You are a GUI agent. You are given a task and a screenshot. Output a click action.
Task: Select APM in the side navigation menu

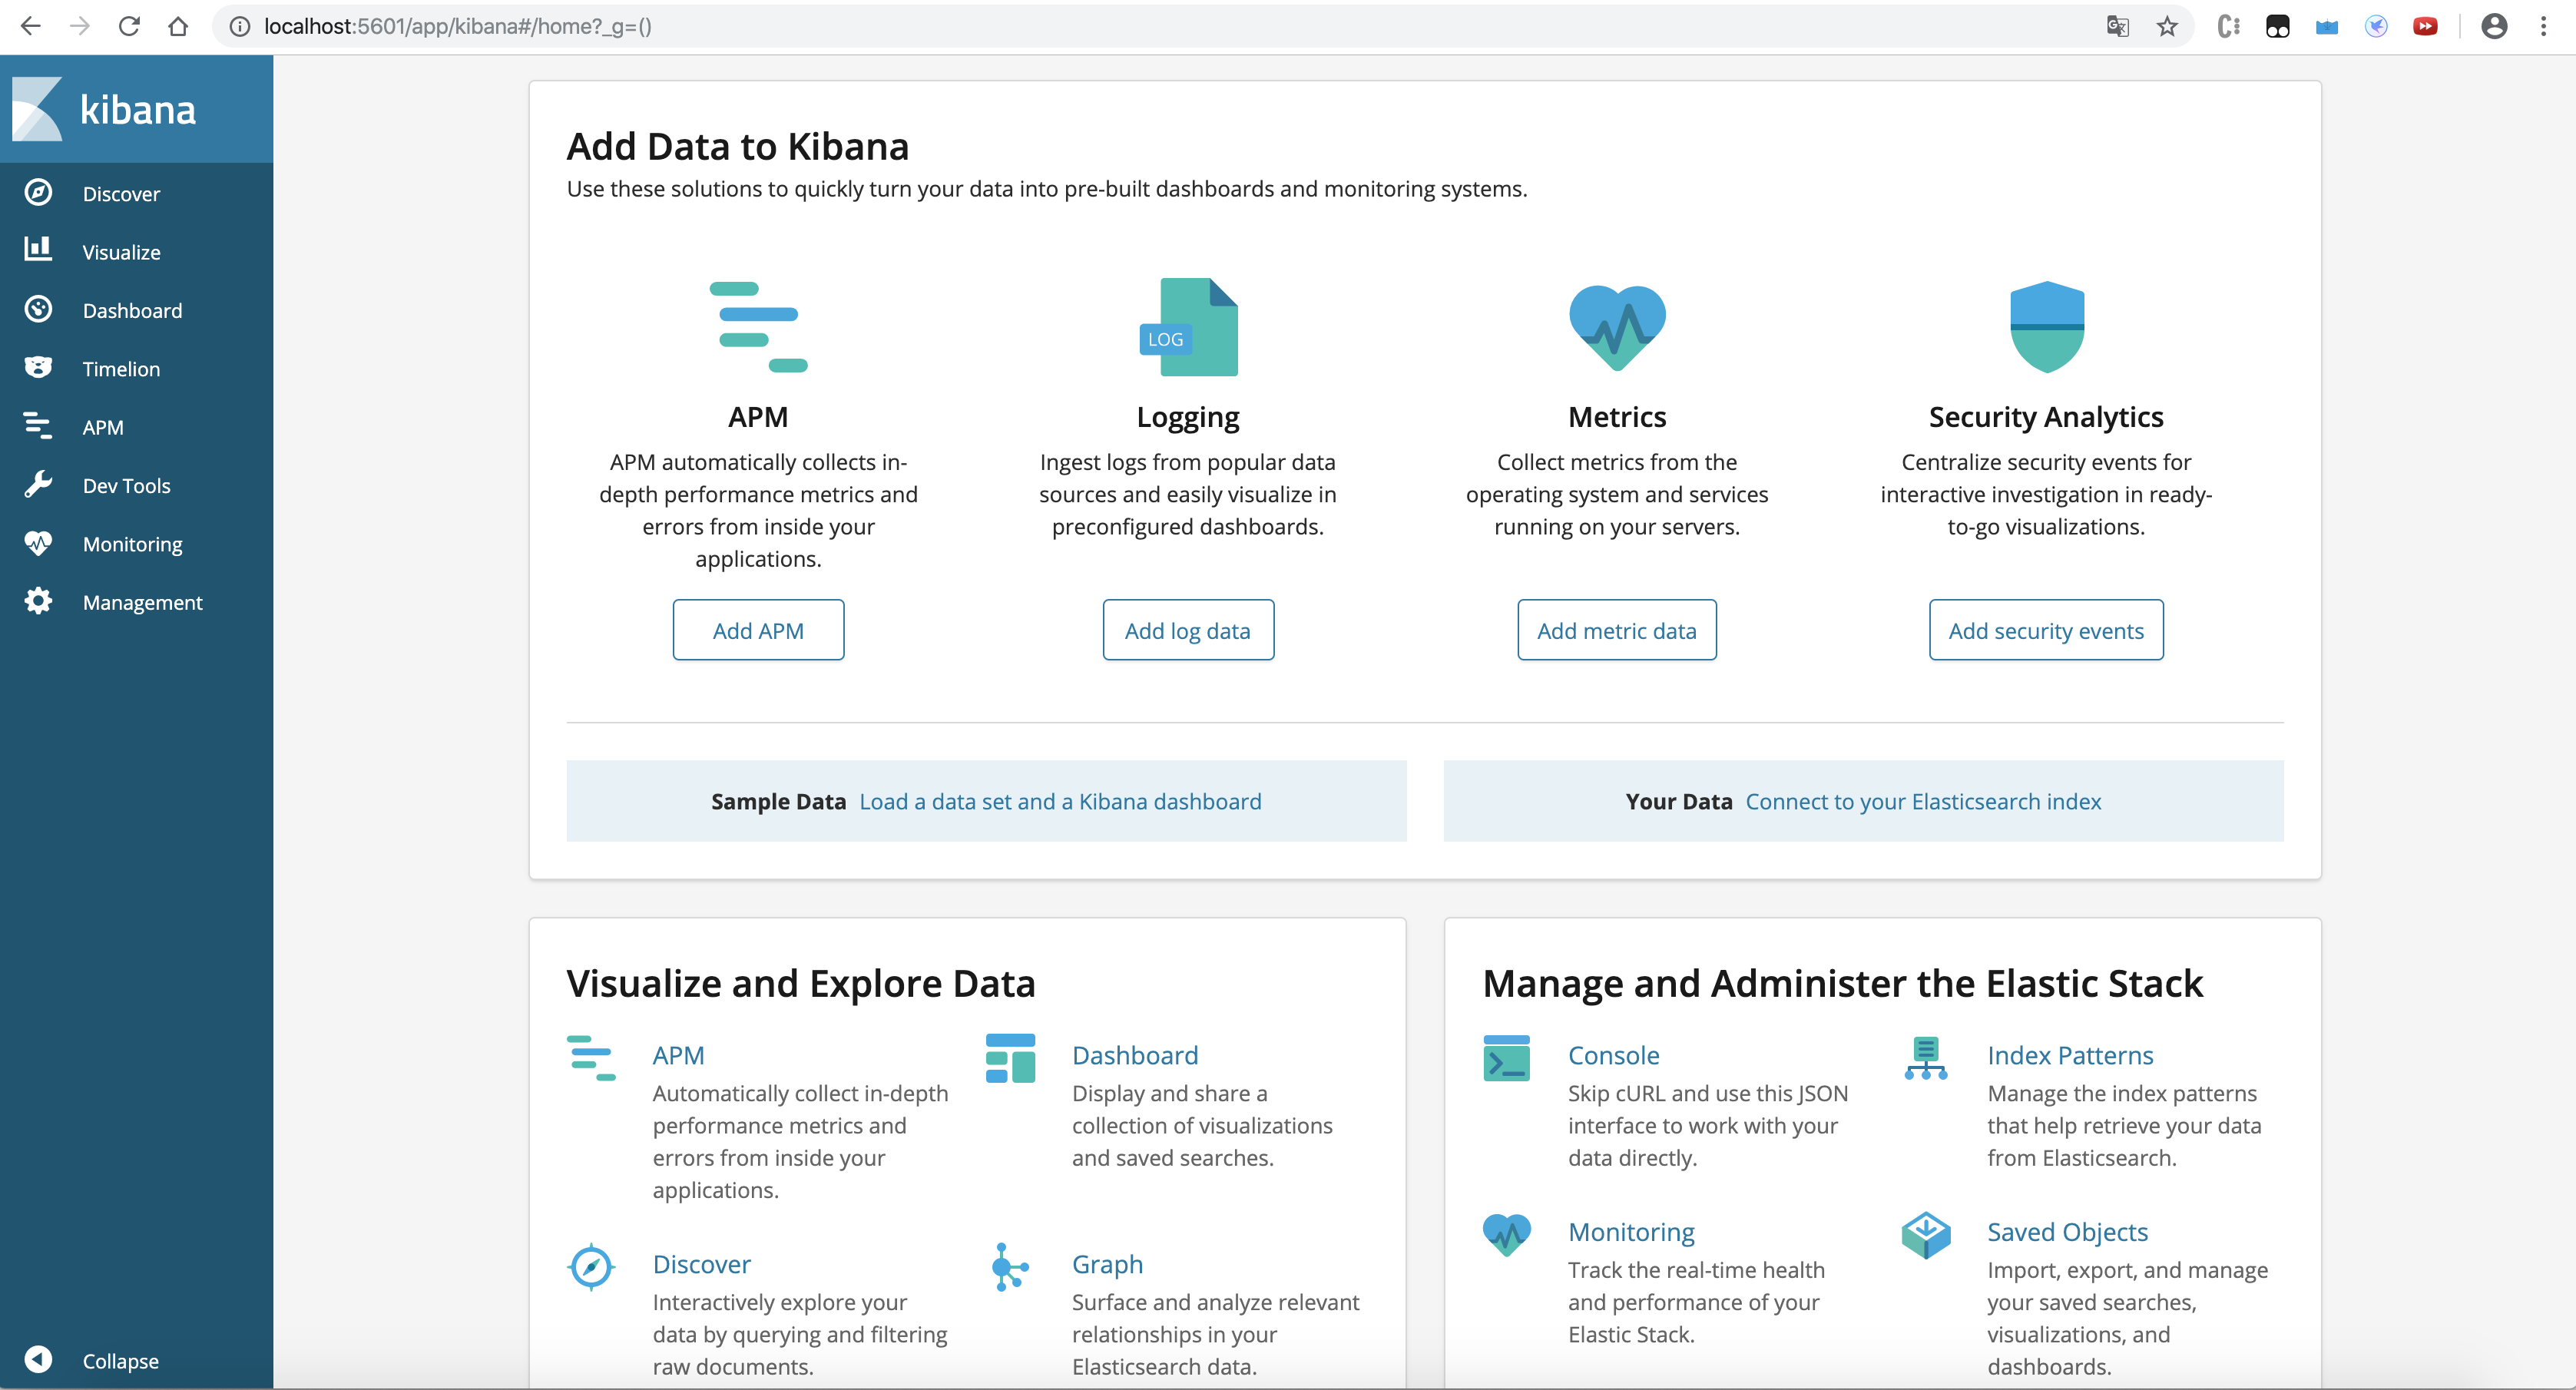[x=102, y=427]
